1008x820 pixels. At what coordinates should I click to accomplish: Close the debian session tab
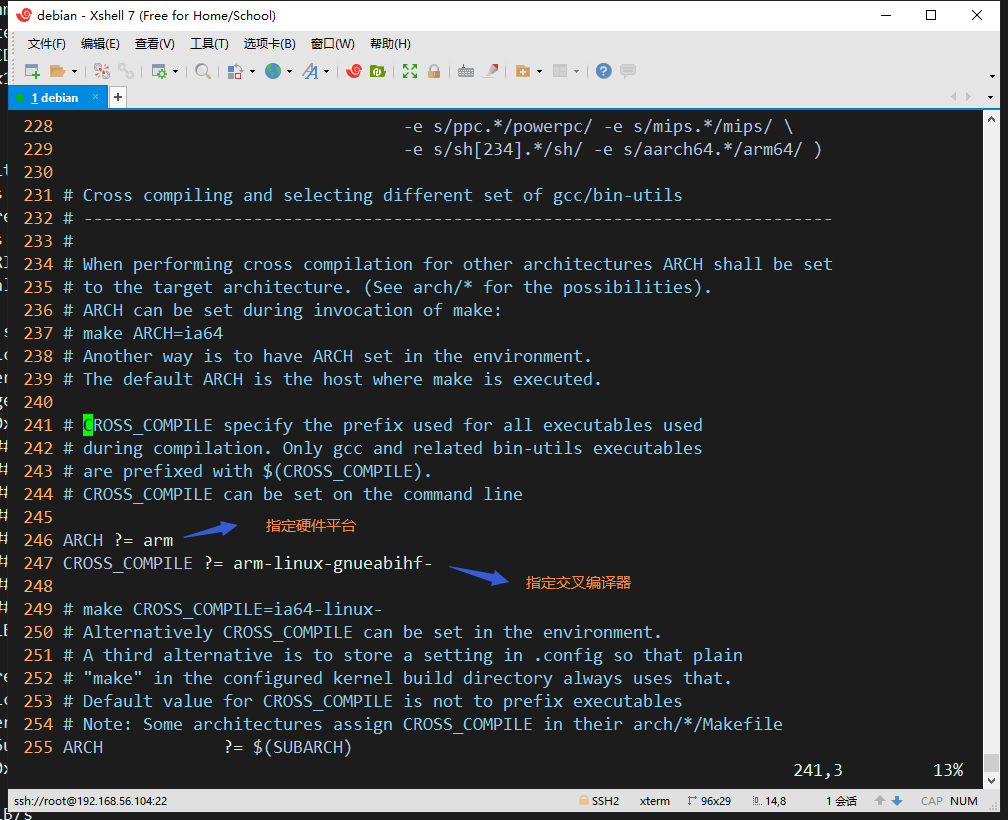(96, 97)
